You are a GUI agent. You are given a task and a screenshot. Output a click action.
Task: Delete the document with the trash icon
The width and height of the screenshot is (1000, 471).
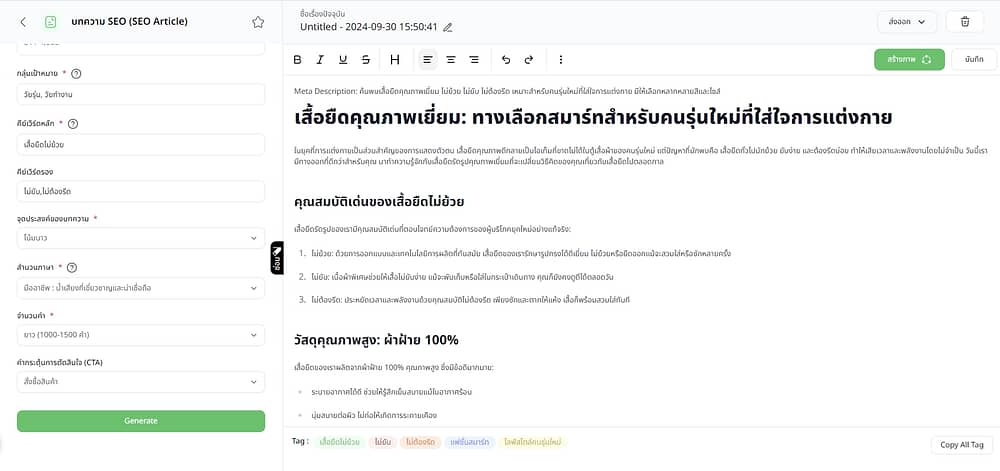964,21
